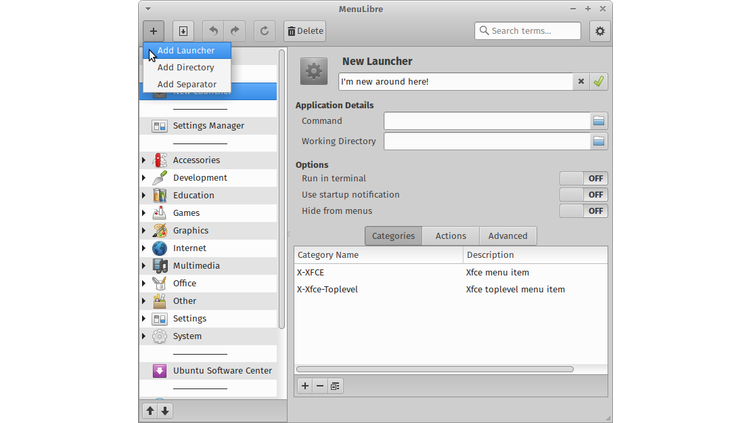The height and width of the screenshot is (423, 752).
Task: Open the gear settings menu icon
Action: point(599,31)
